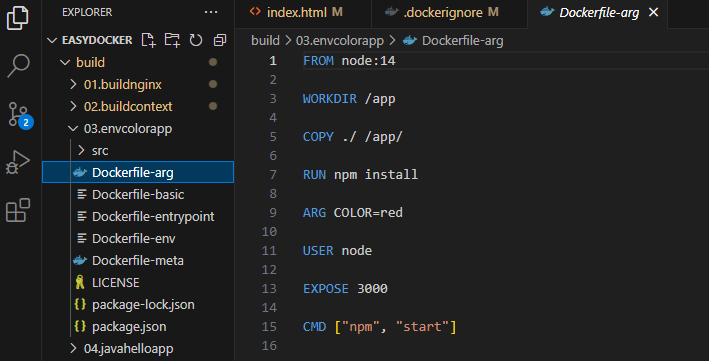
Task: Click the braces icon beside package.json
Action: pos(80,326)
